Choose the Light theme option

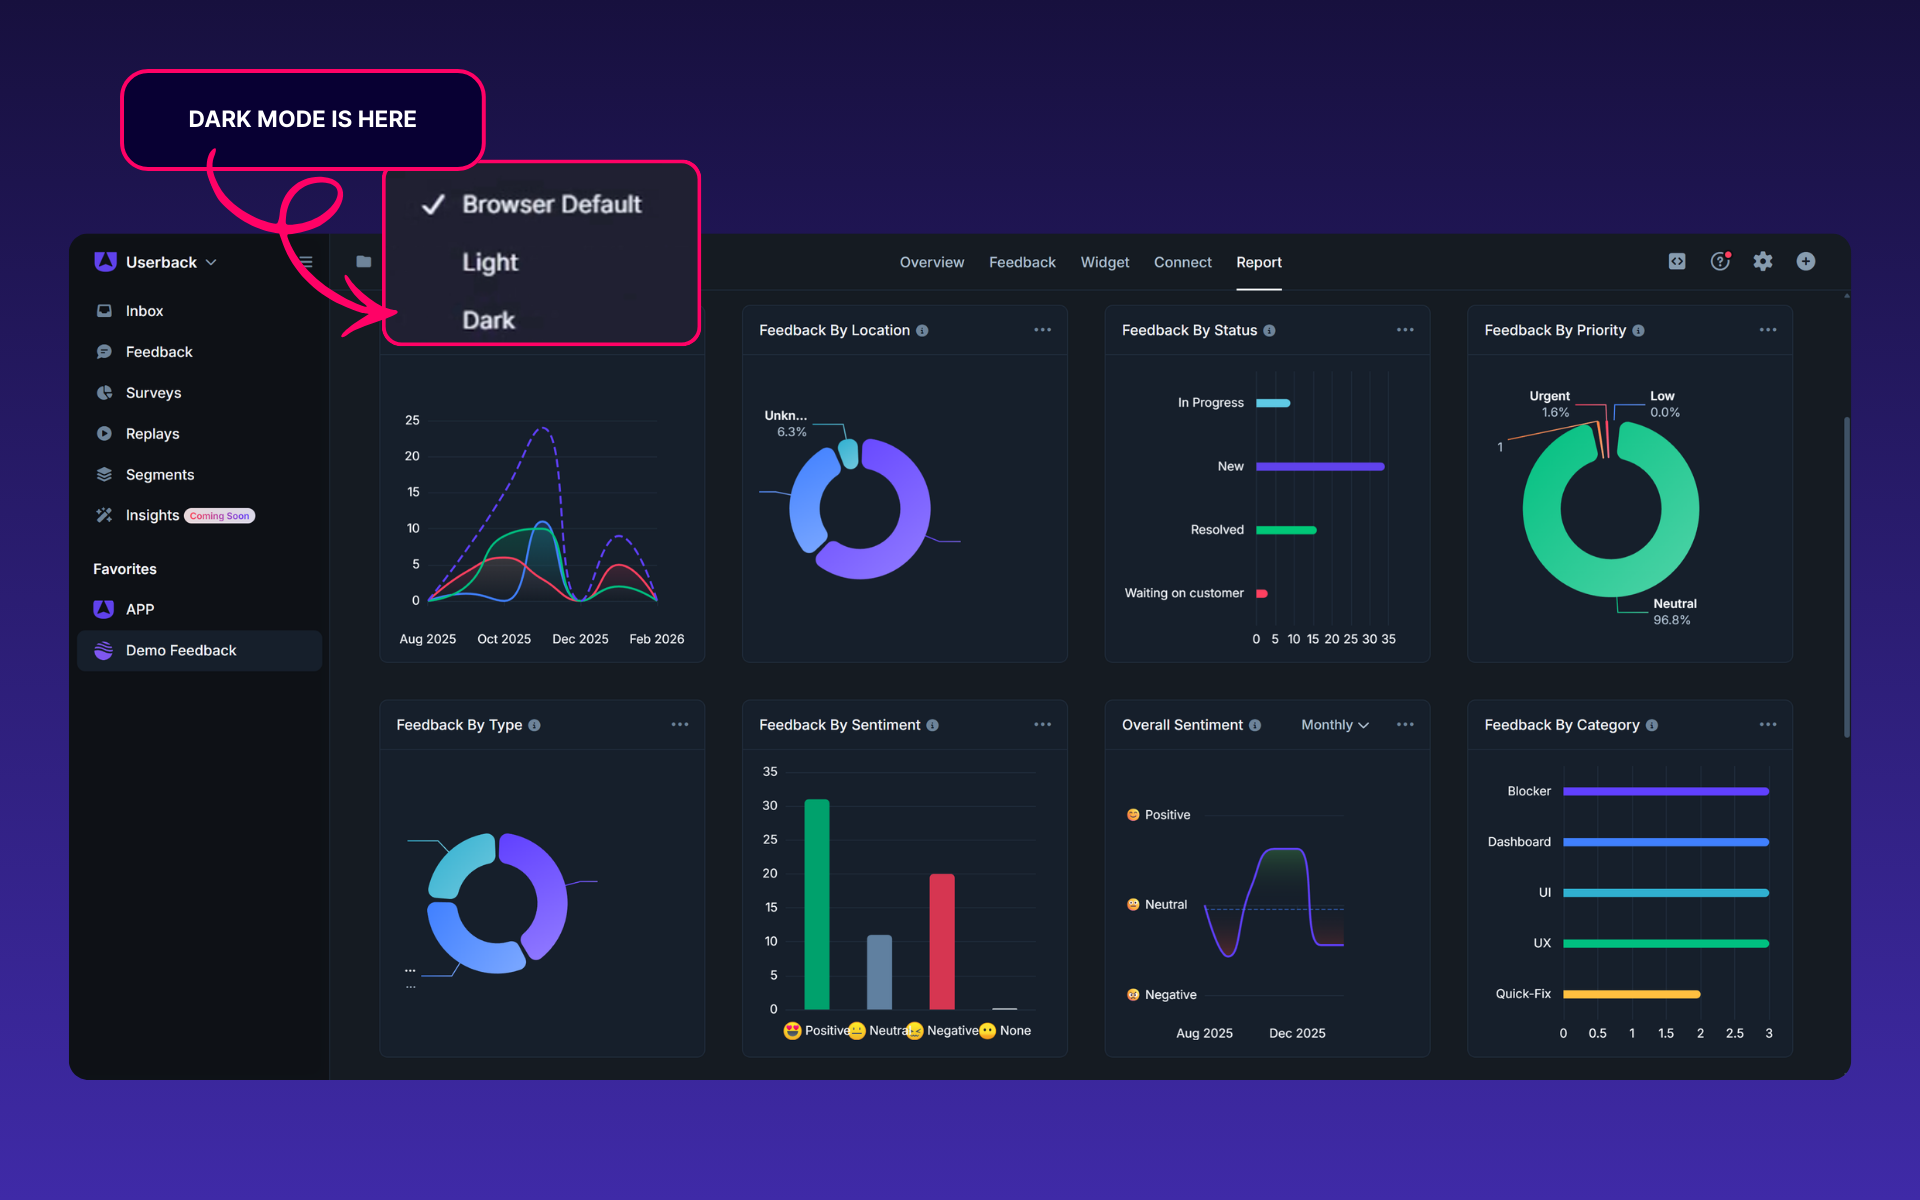[x=490, y=262]
